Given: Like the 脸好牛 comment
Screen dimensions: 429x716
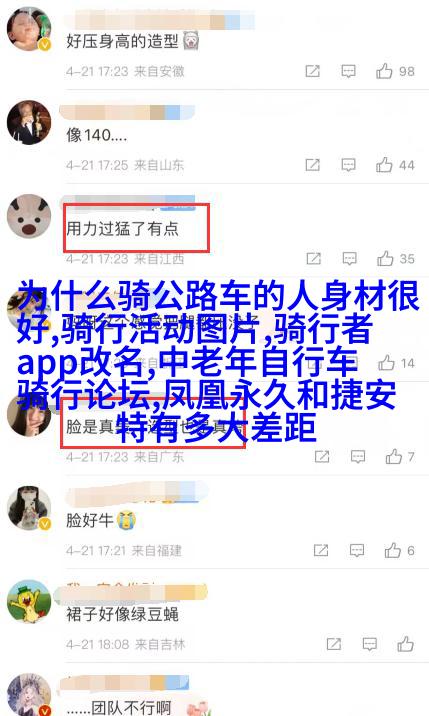Looking at the screenshot, I should (392, 551).
